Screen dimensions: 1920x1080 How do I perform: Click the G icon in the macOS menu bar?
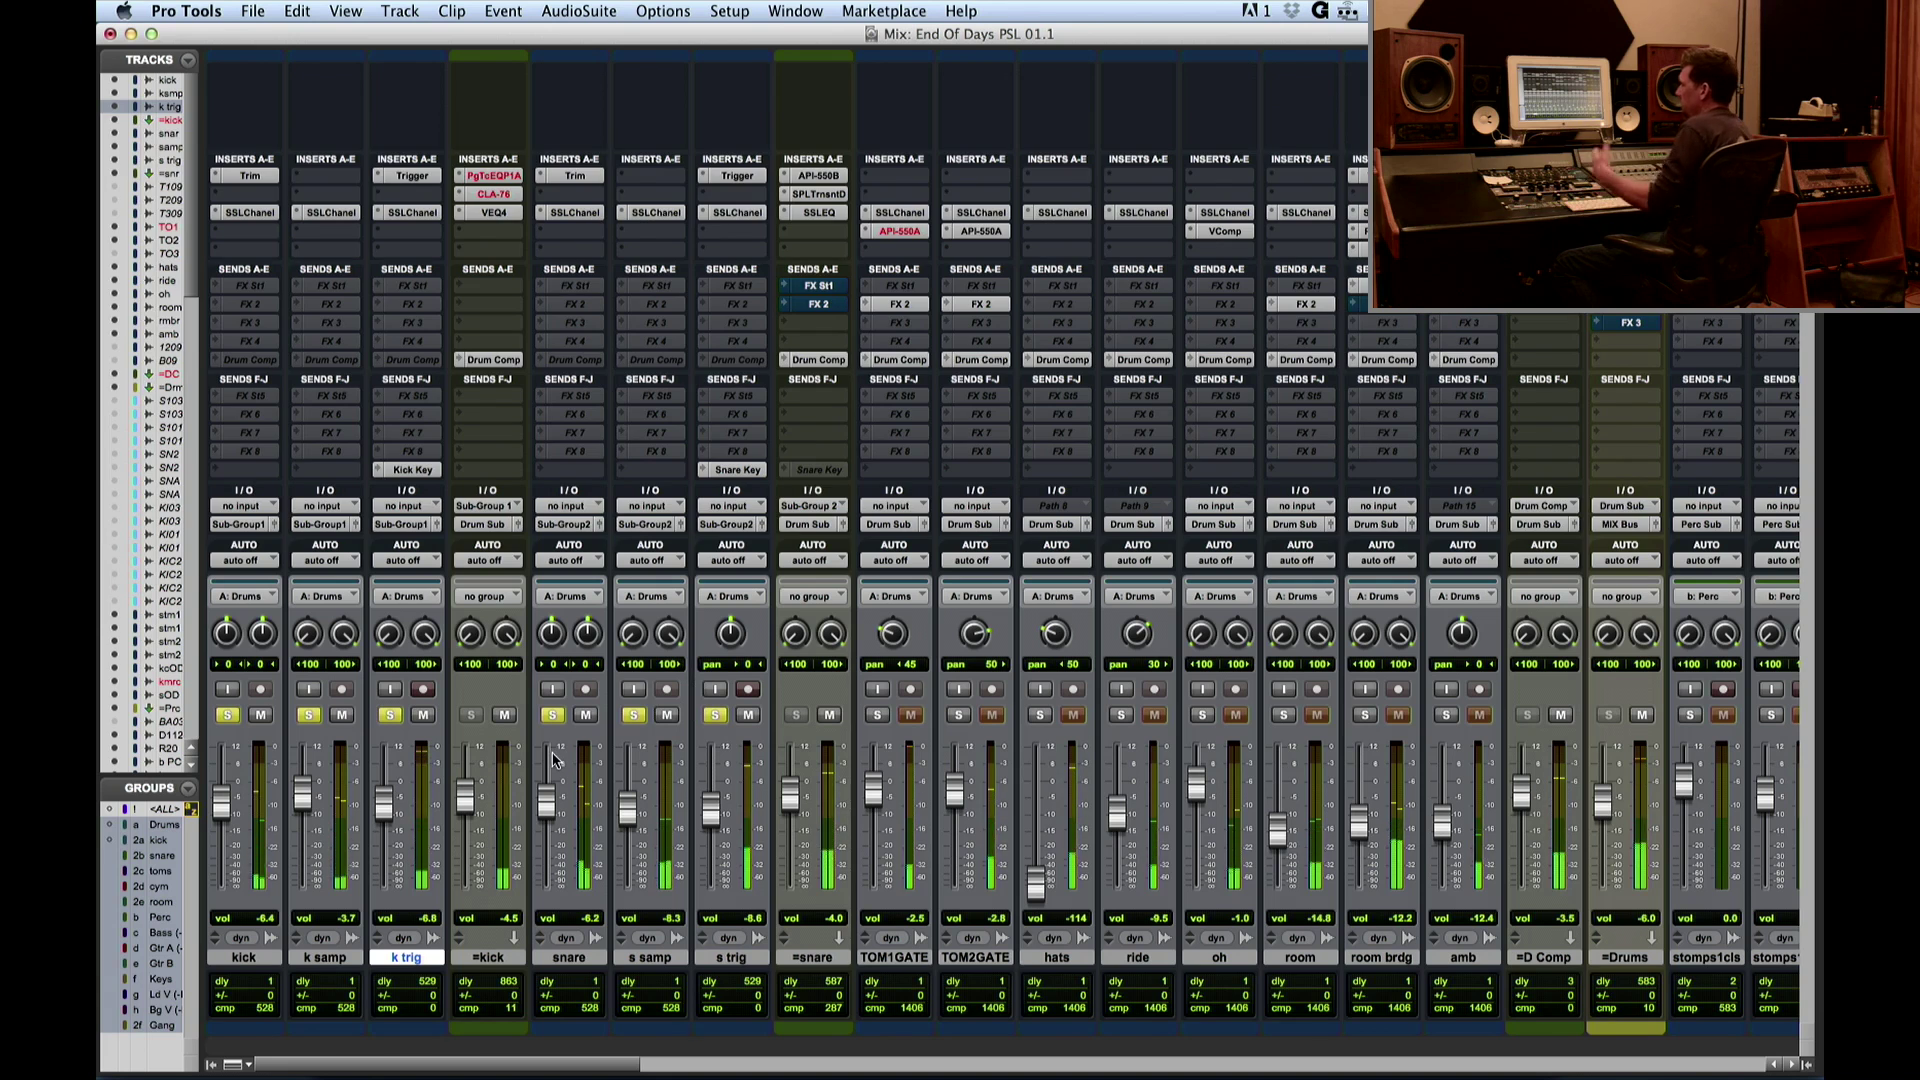1319,11
